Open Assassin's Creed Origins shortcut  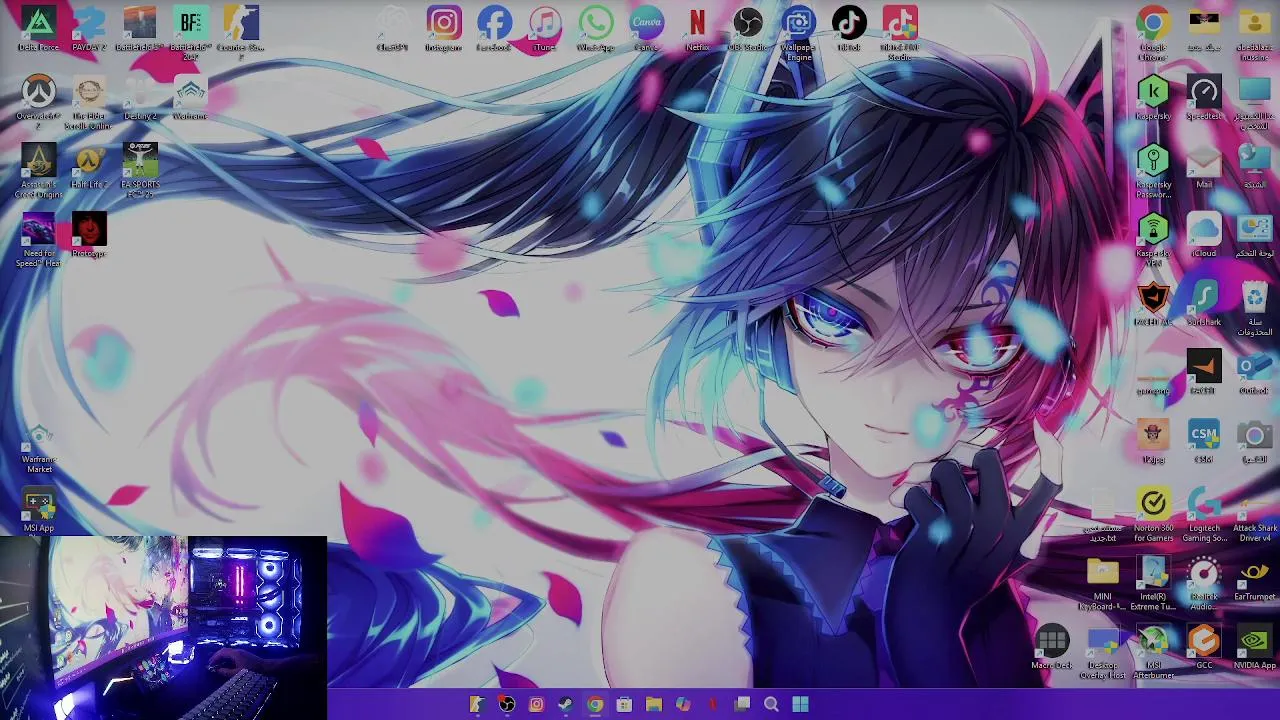[38, 170]
